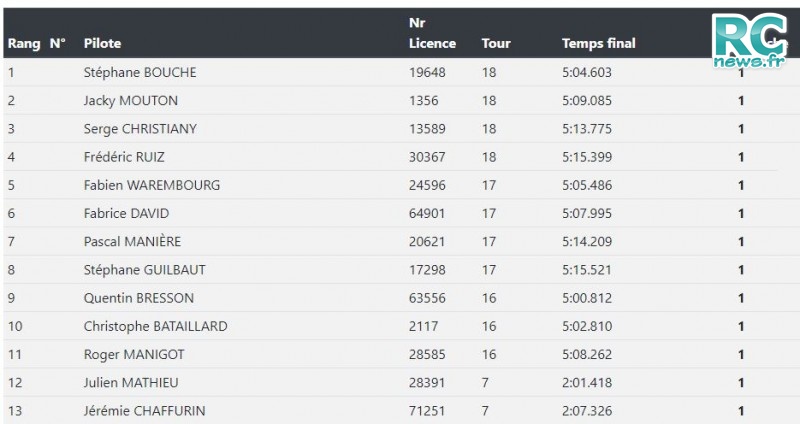This screenshot has height=424, width=800.
Task: Open Serge CHRISTIANY row
Action: point(400,129)
